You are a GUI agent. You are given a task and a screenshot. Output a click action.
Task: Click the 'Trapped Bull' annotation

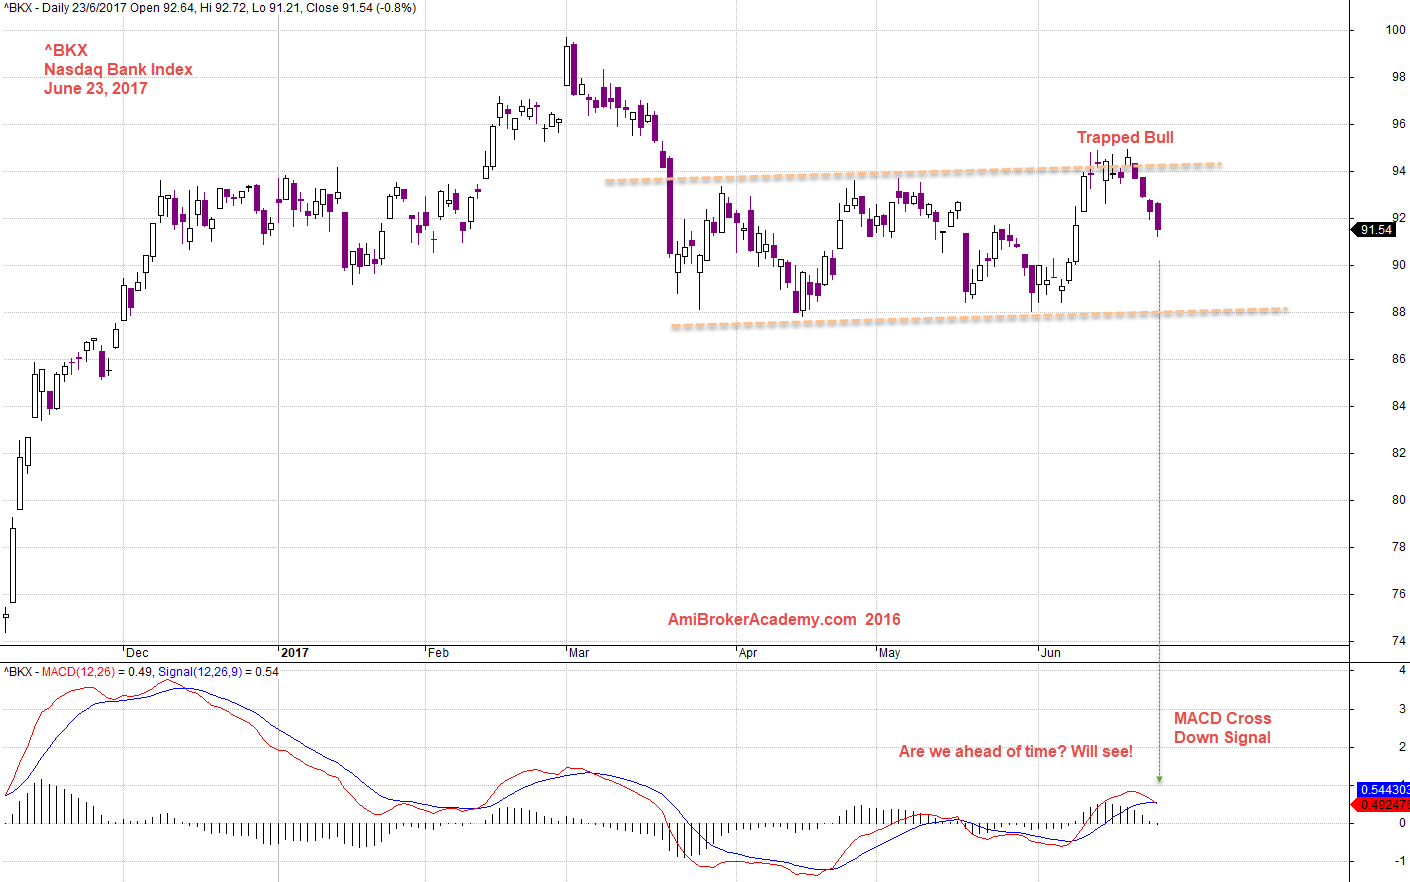point(1125,138)
